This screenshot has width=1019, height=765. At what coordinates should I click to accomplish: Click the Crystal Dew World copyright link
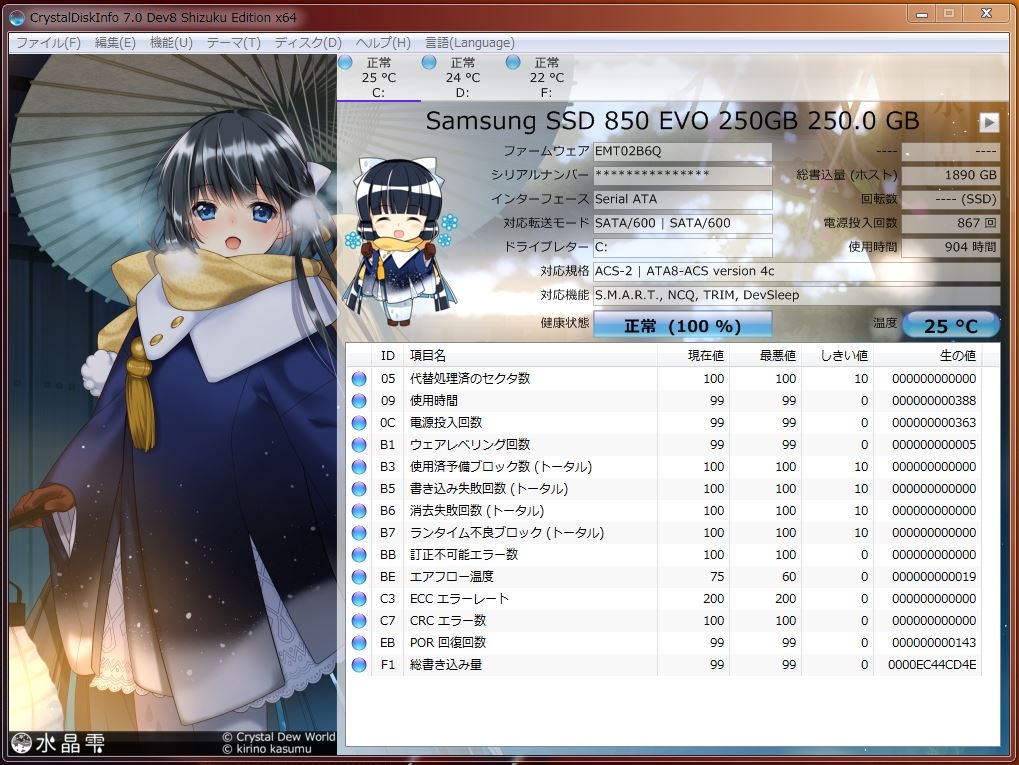coord(279,737)
